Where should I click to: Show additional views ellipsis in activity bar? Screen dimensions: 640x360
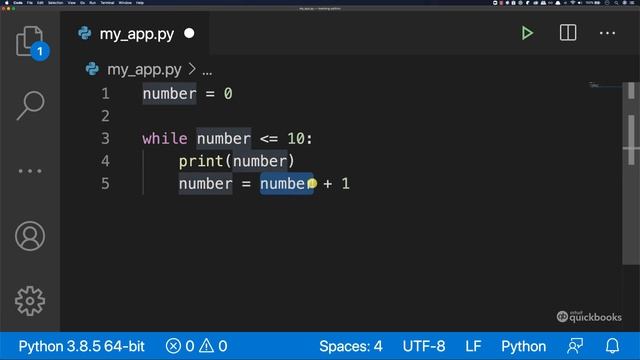point(30,171)
